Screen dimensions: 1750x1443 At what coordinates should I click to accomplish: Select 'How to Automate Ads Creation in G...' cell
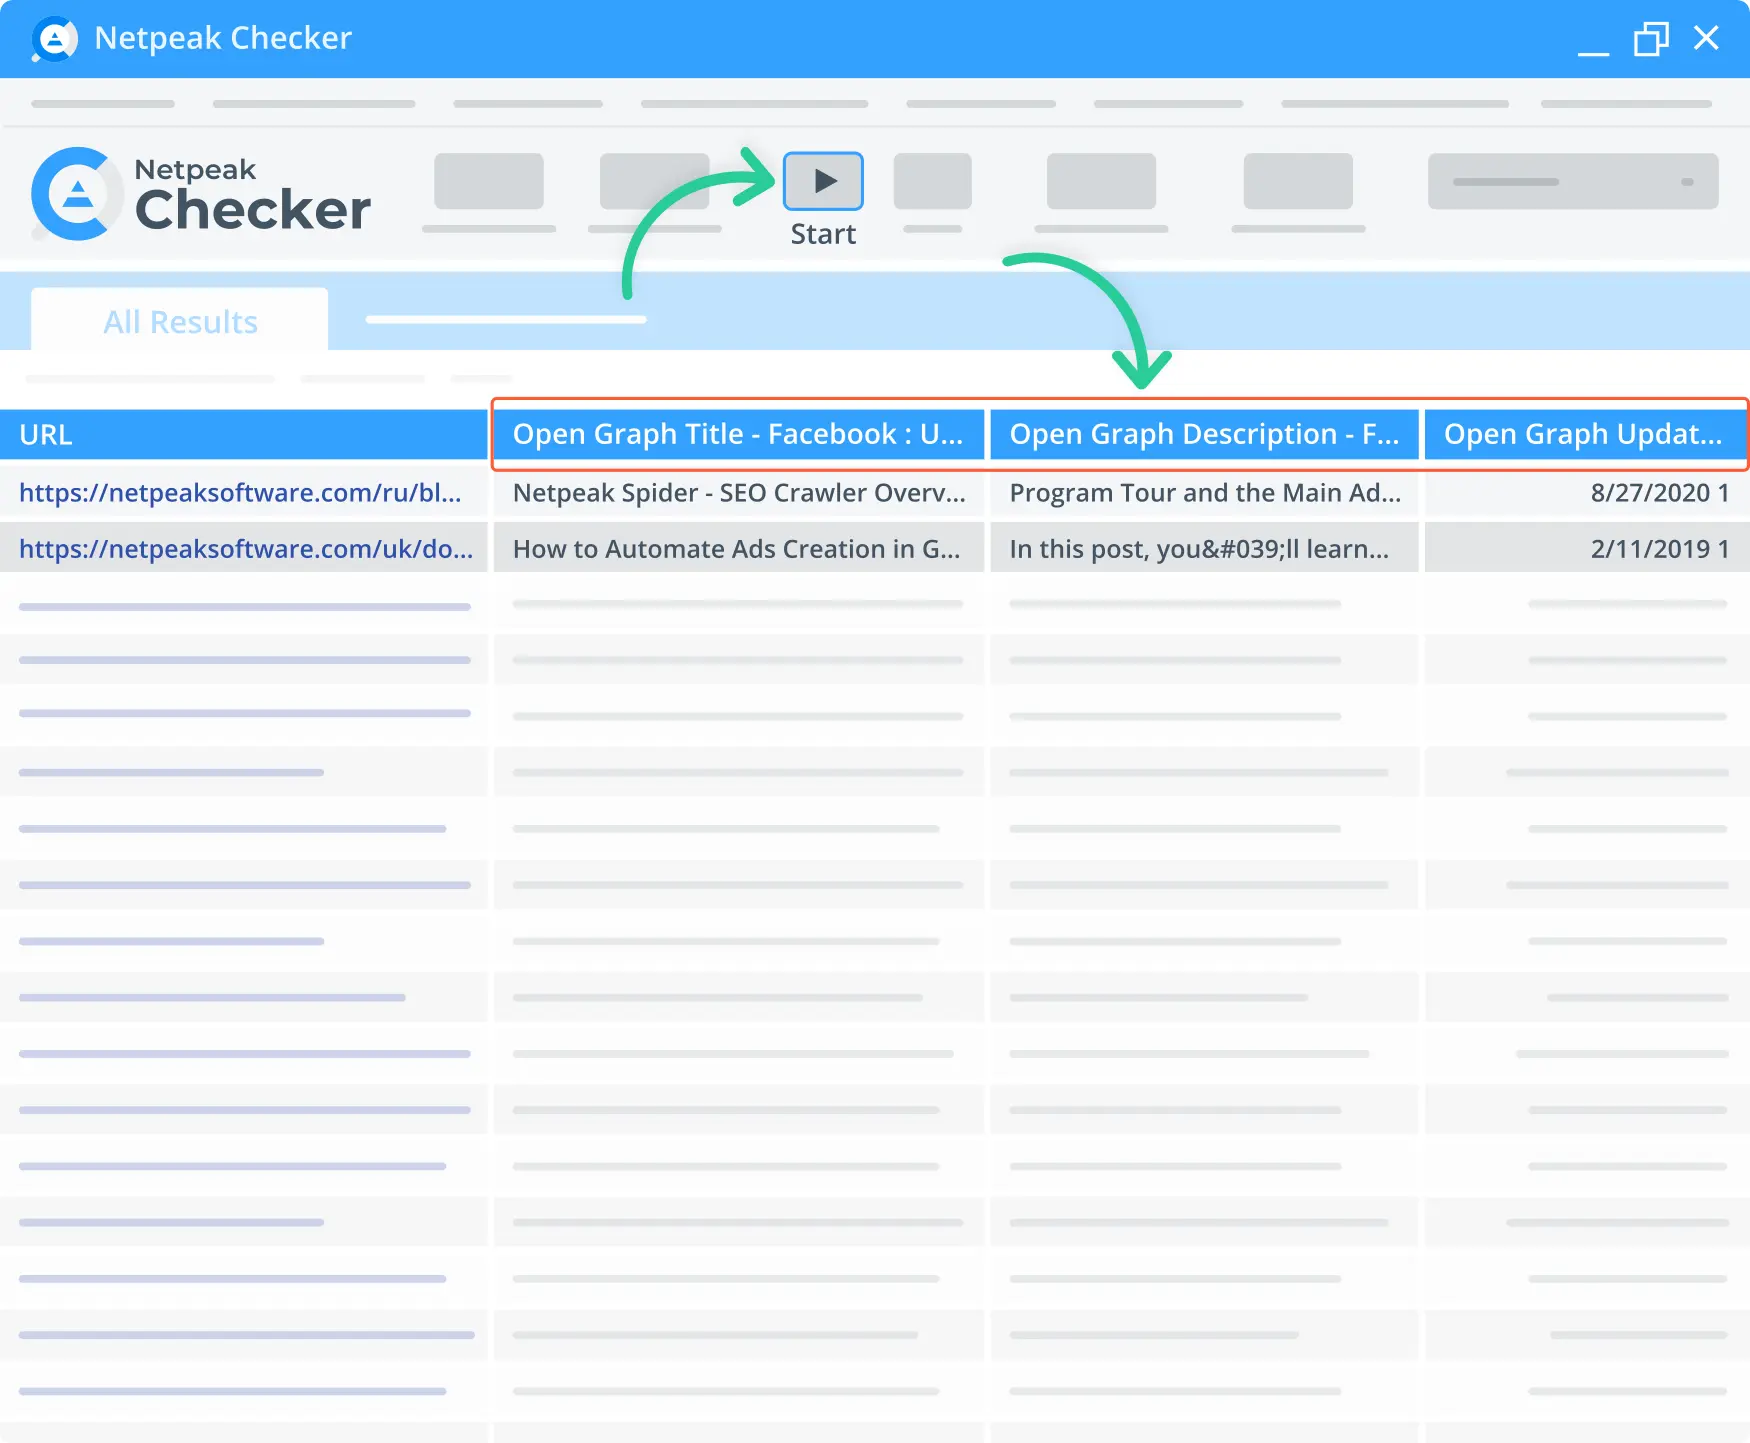739,548
